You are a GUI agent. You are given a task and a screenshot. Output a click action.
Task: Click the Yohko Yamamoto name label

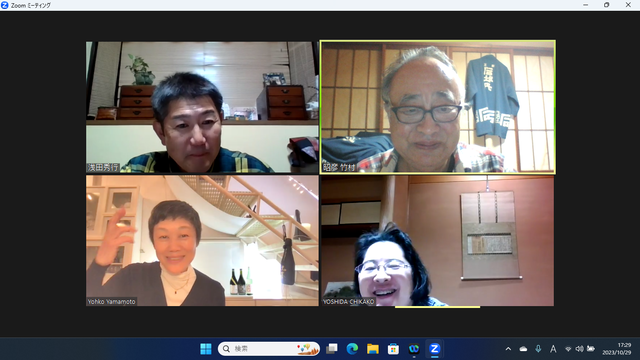pos(111,302)
